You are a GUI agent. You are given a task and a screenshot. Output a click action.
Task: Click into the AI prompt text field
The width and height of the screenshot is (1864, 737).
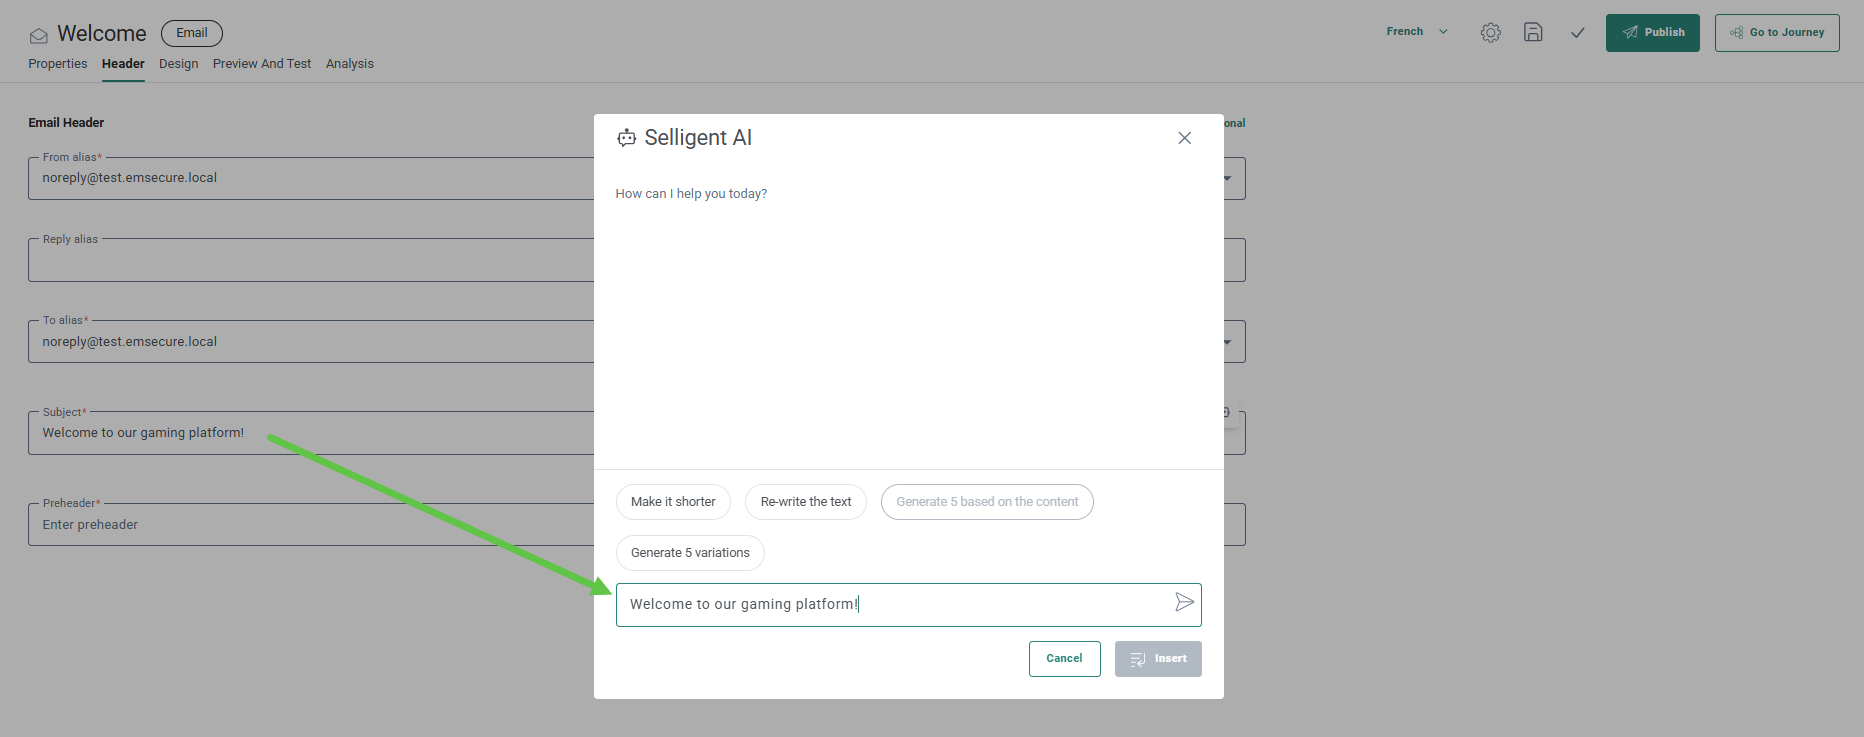[890, 605]
